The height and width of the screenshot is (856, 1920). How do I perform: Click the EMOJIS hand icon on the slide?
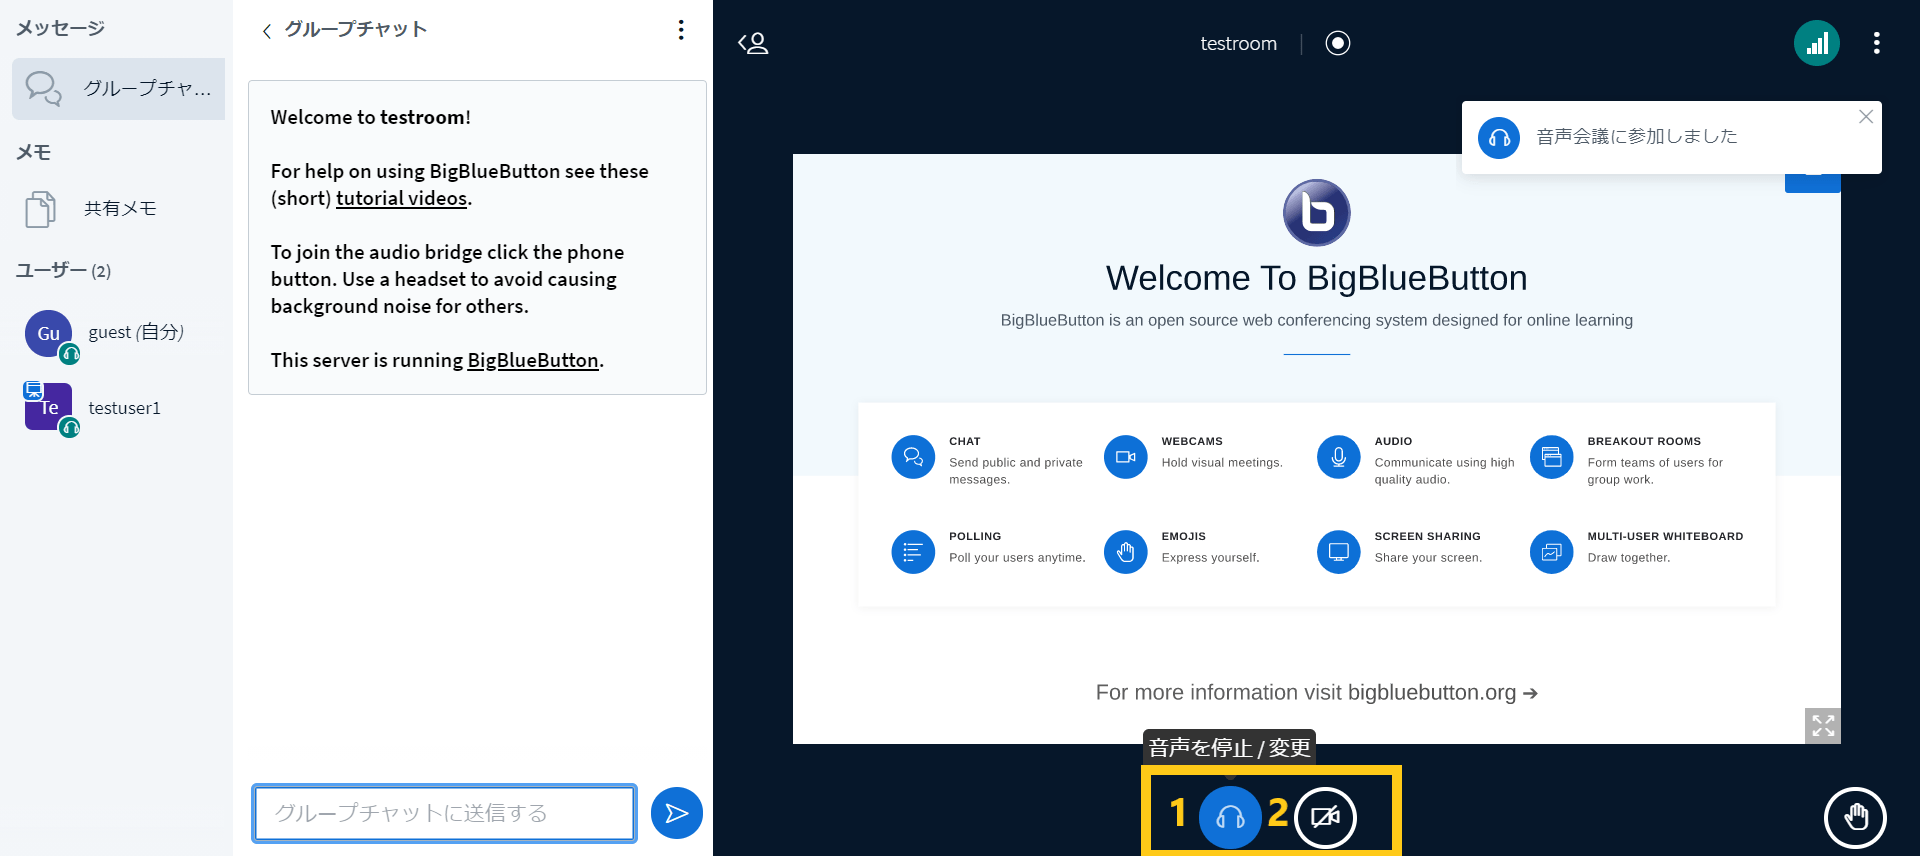coord(1125,552)
